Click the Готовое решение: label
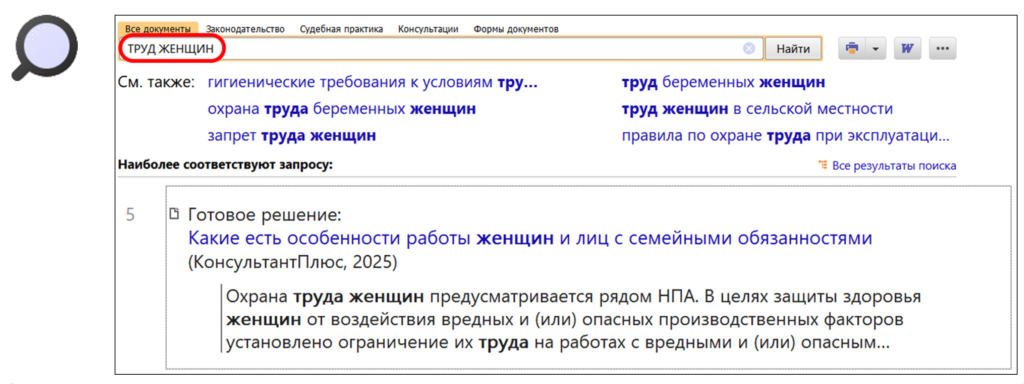The image size is (1024, 384). point(264,215)
